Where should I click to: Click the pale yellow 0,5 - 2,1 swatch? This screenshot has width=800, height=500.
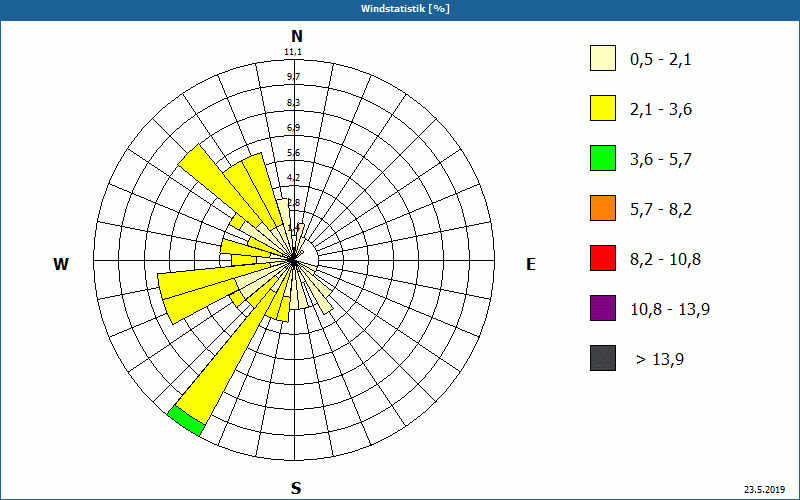603,58
